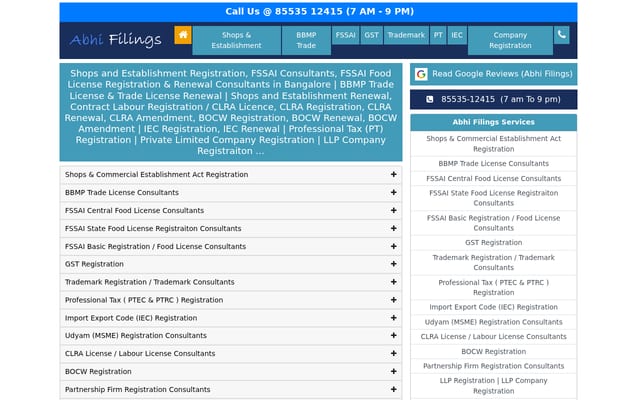Expand Partnership Firm Registration plus icon
The image size is (640, 400).
click(x=393, y=389)
